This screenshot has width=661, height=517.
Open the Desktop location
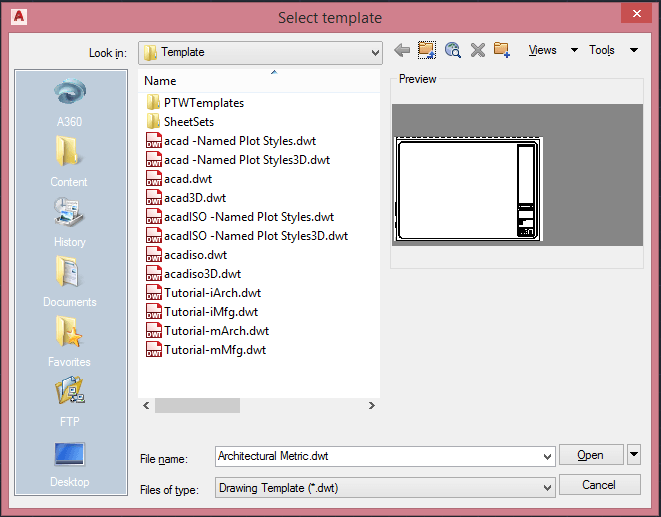pos(70,463)
